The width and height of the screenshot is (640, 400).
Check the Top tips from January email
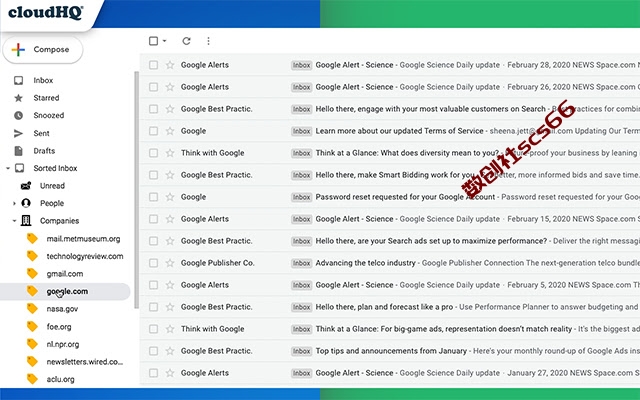153,351
